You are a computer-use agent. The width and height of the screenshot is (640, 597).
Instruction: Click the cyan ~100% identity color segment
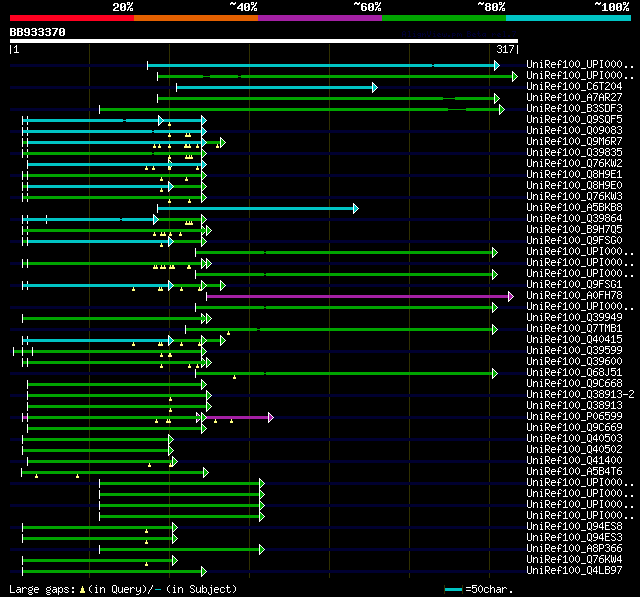568,18
